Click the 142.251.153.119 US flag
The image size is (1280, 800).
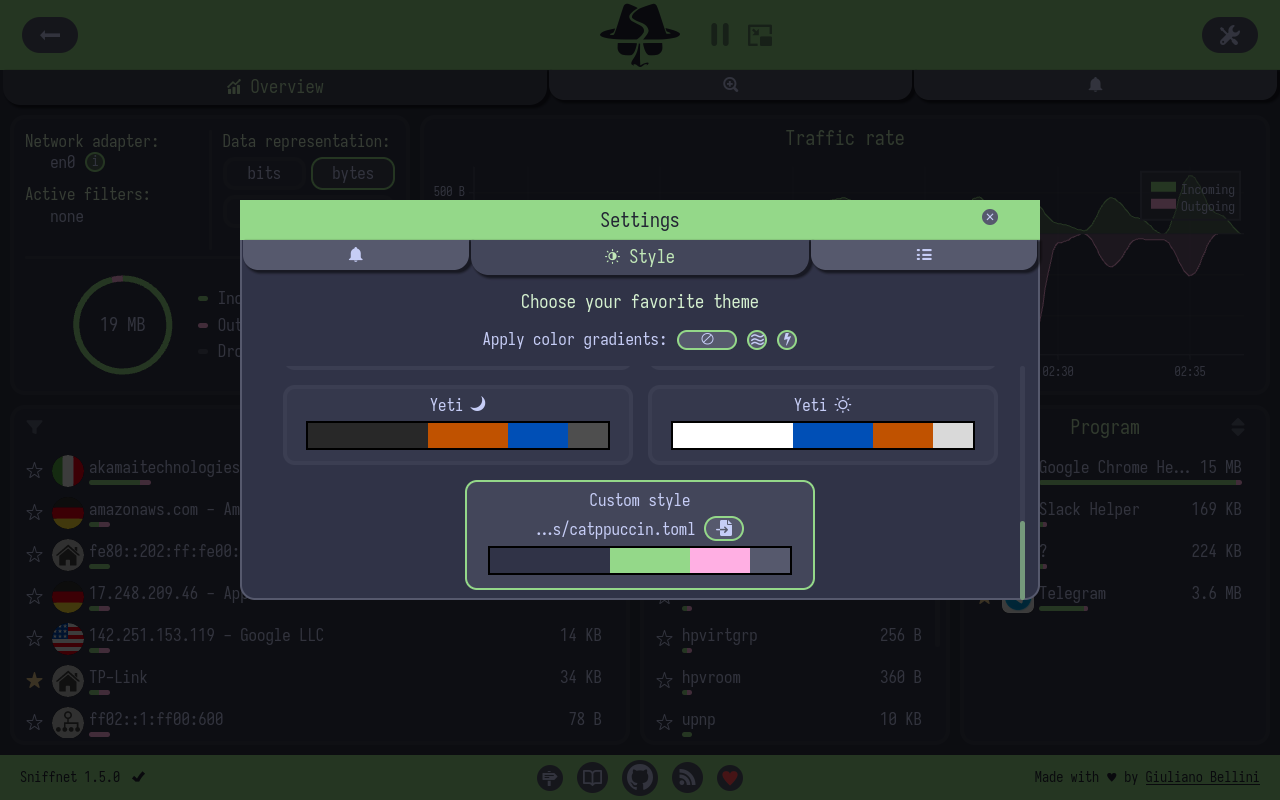68,638
